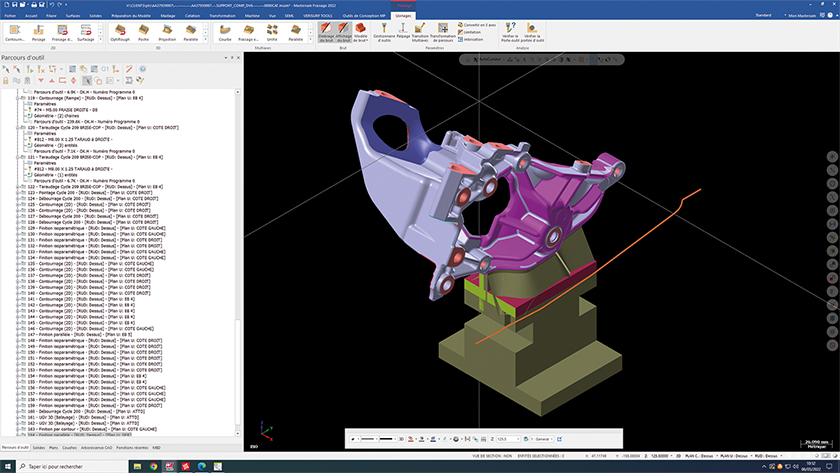Switch to the Solides panel tab
Image resolution: width=840 pixels, height=473 pixels.
[37, 447]
